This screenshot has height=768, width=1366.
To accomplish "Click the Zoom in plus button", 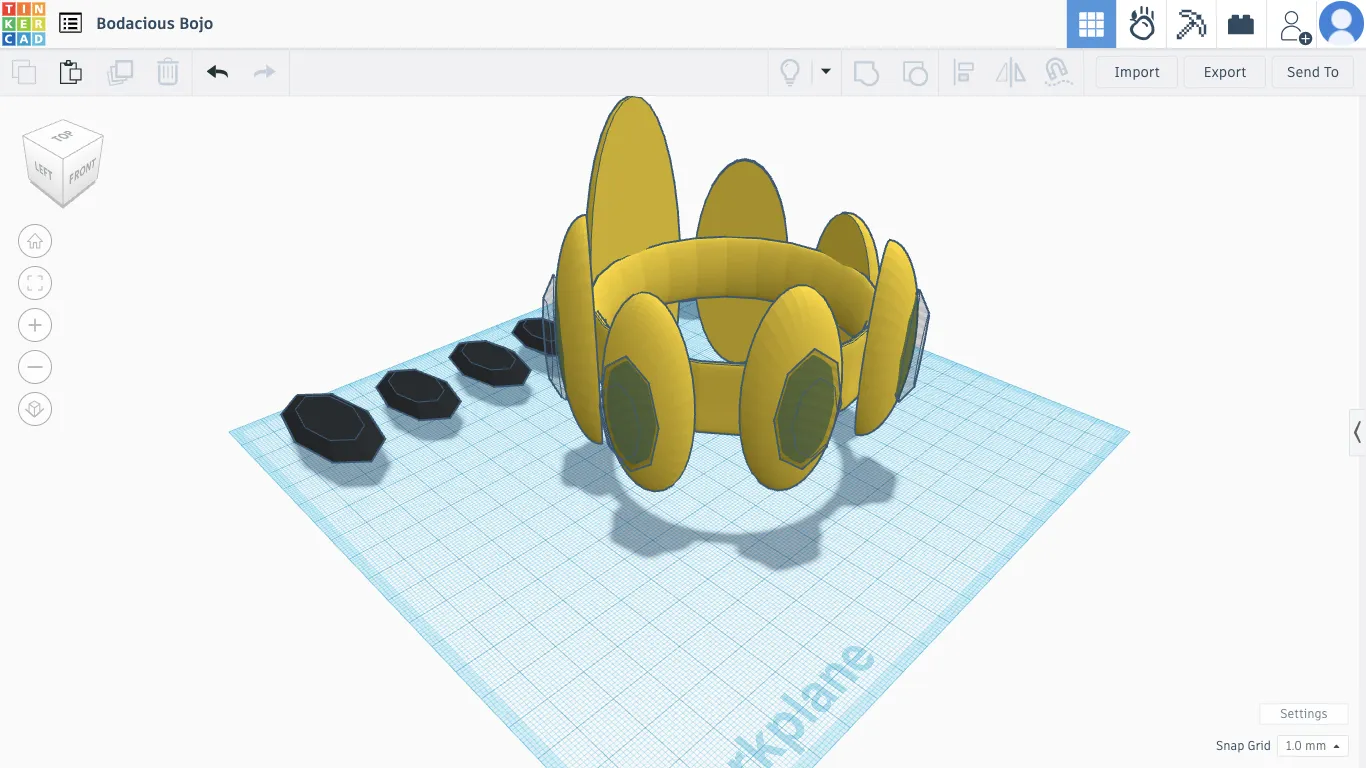I will pos(35,325).
